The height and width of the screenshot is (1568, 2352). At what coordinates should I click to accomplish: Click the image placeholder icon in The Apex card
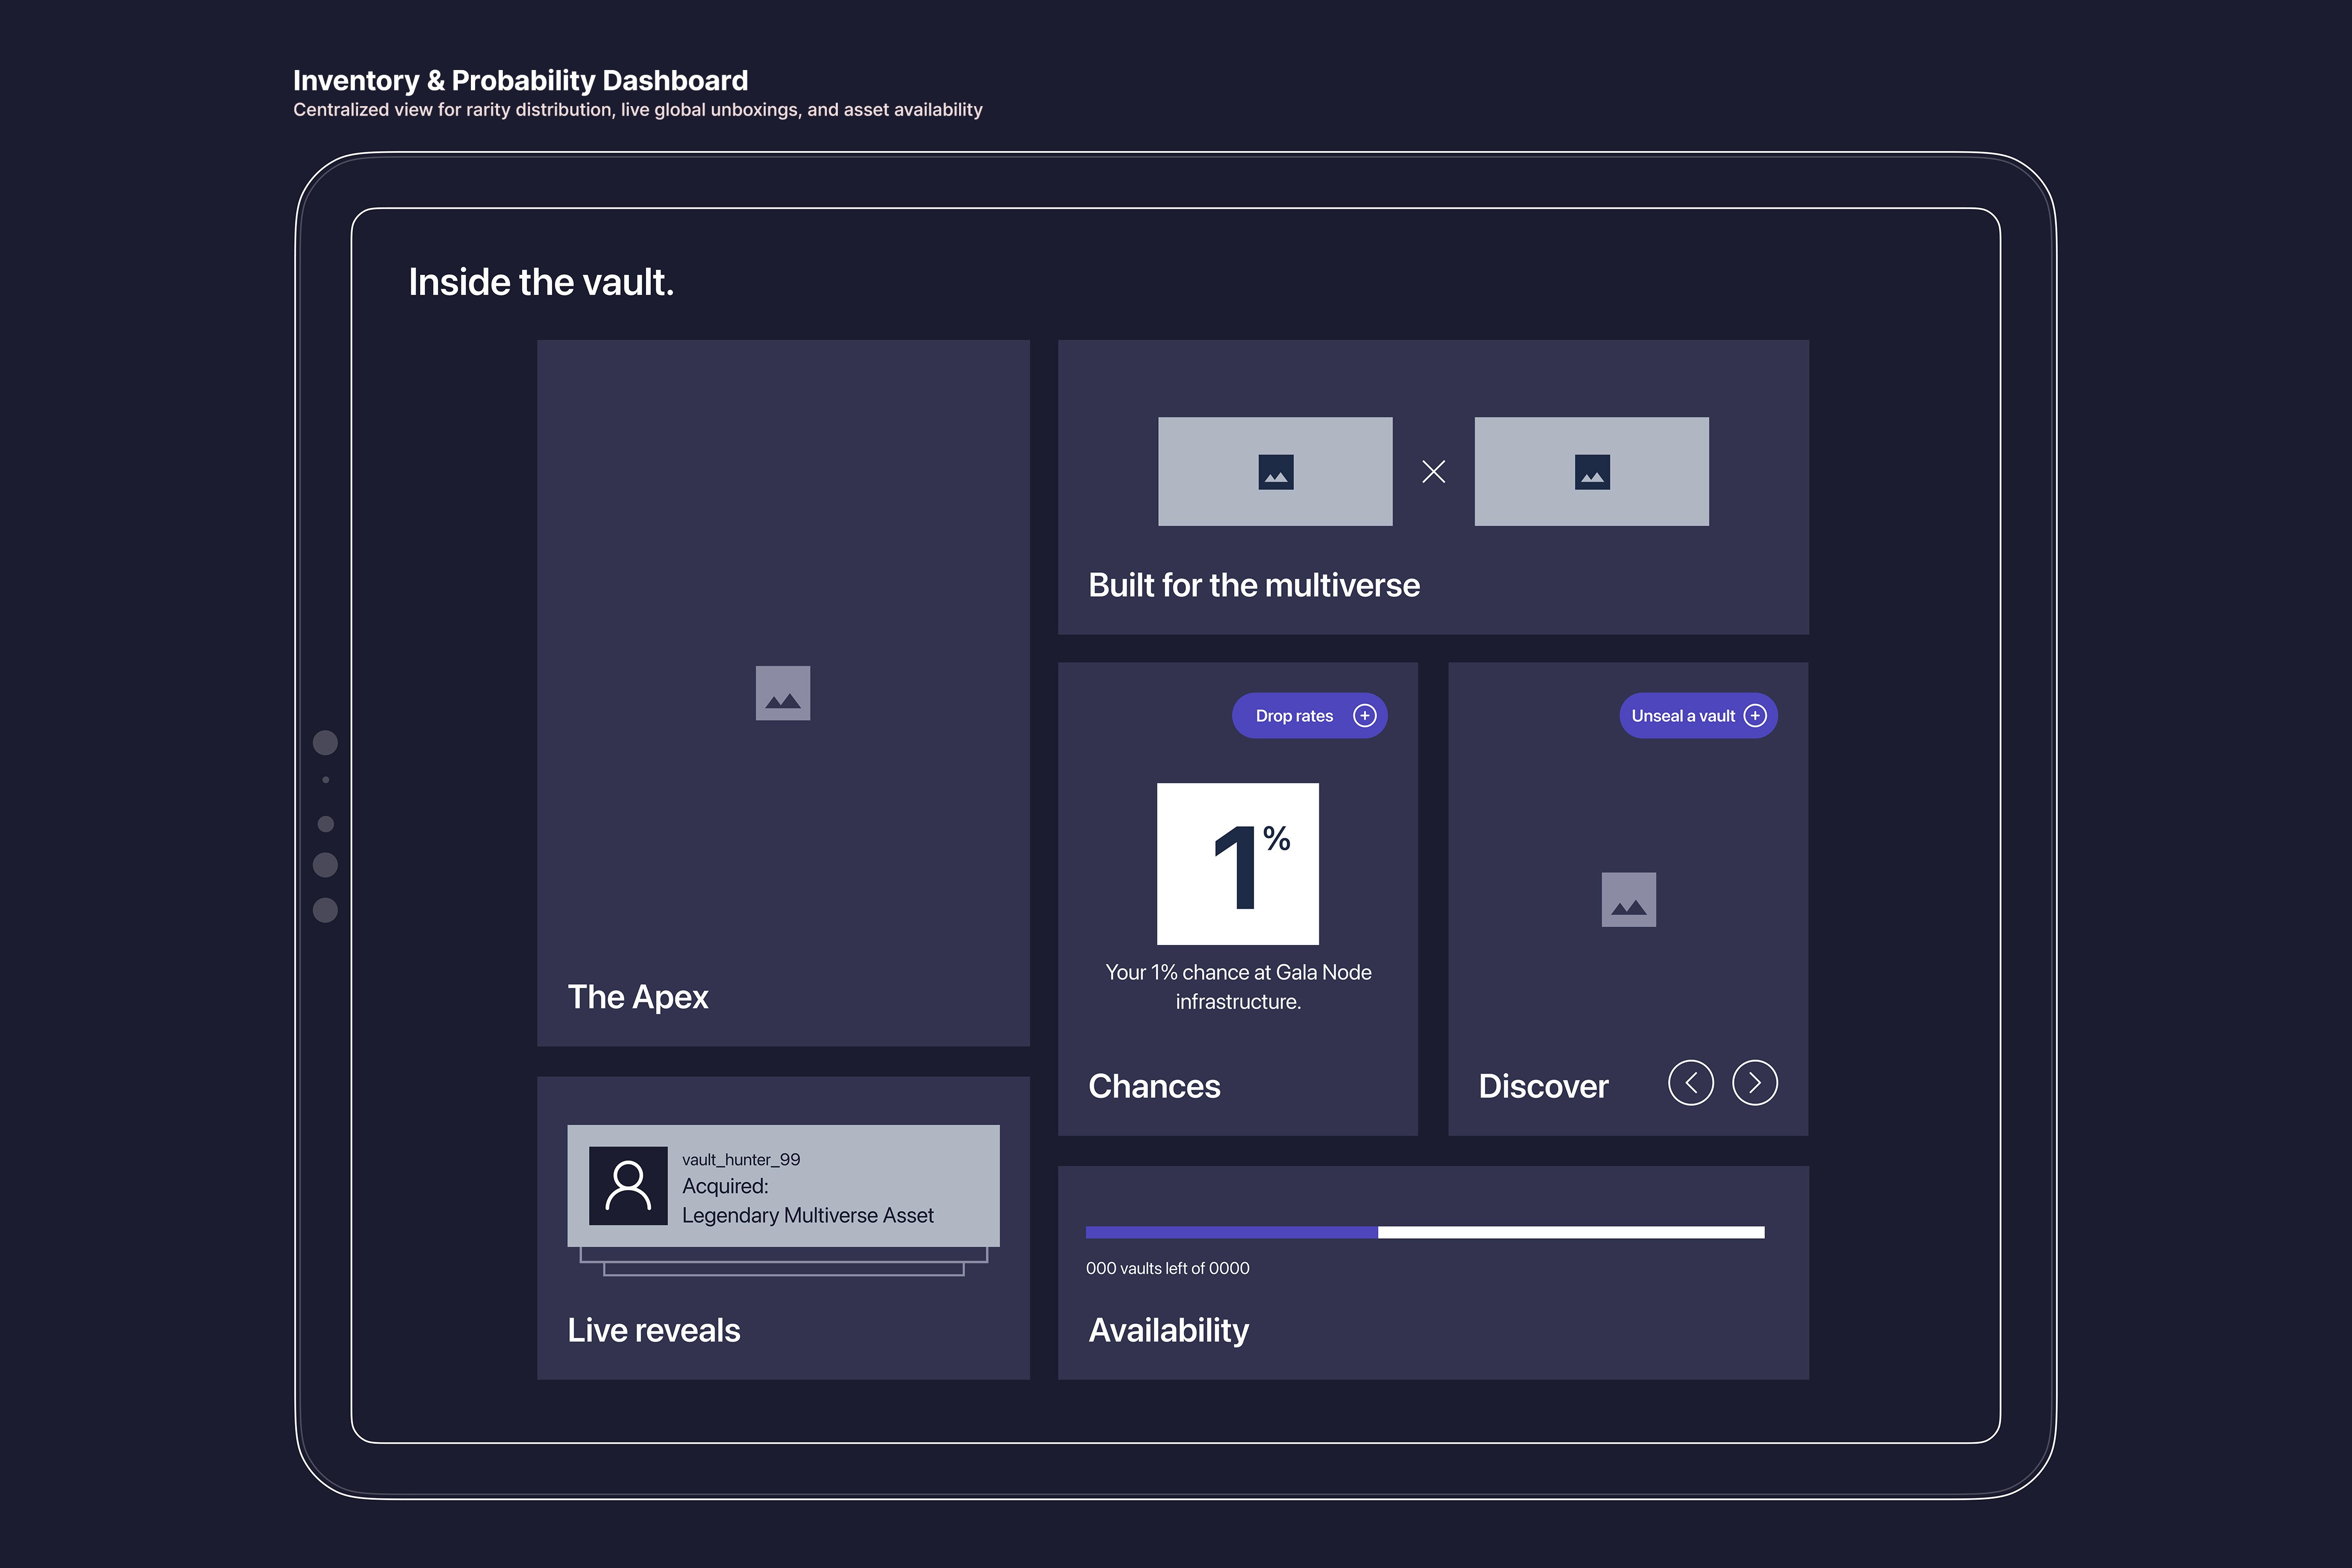(782, 693)
